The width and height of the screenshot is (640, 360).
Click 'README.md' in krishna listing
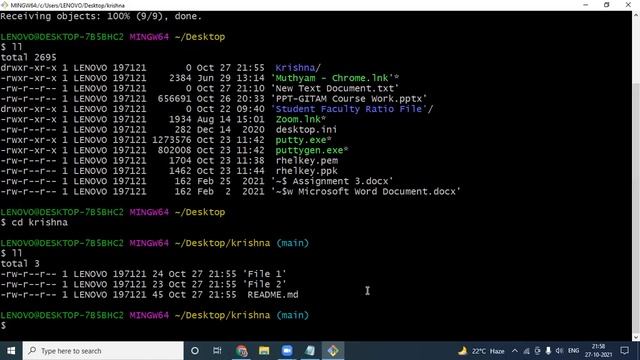point(273,295)
